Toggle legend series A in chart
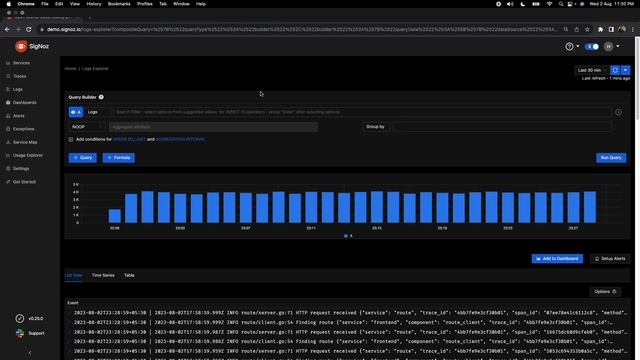Image resolution: width=640 pixels, height=360 pixels. coord(348,236)
